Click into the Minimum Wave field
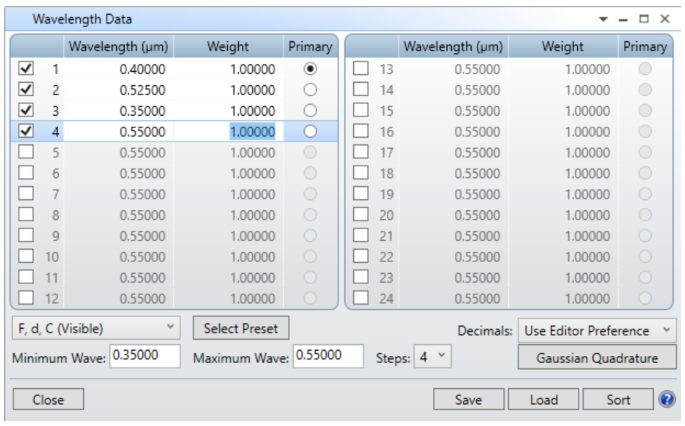685x426 pixels. pyautogui.click(x=145, y=356)
